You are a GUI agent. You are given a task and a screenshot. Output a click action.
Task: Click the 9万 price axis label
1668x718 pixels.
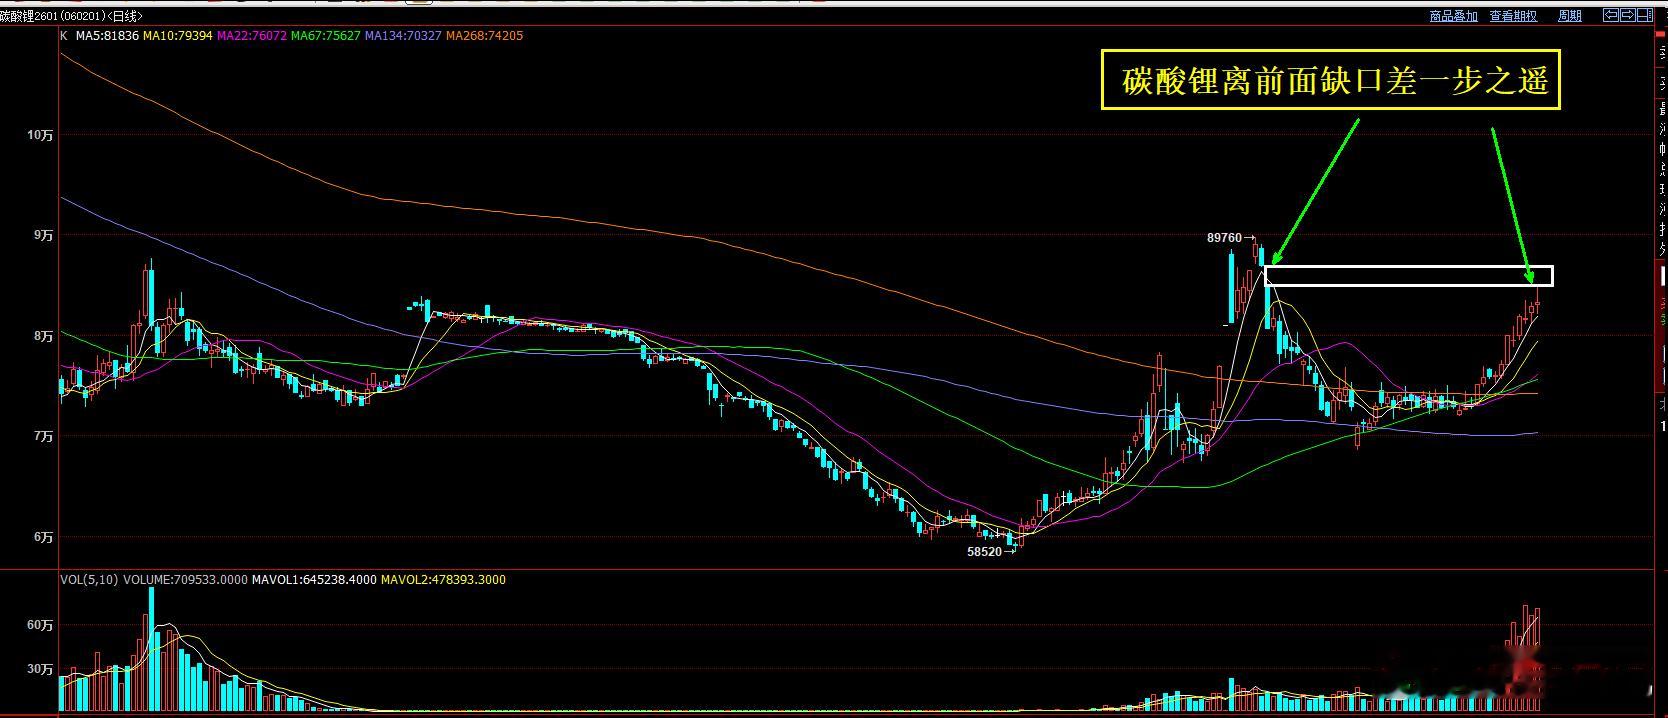(x=43, y=236)
